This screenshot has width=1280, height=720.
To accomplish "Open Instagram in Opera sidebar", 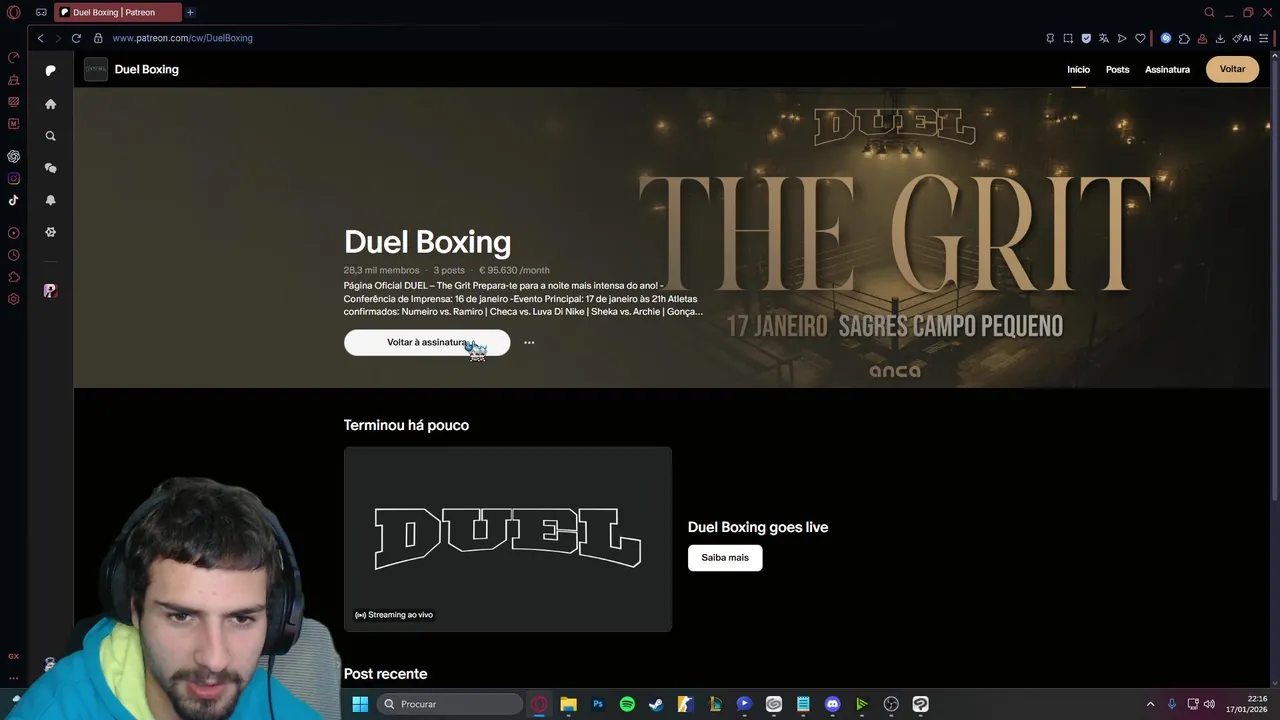I will (x=13, y=178).
